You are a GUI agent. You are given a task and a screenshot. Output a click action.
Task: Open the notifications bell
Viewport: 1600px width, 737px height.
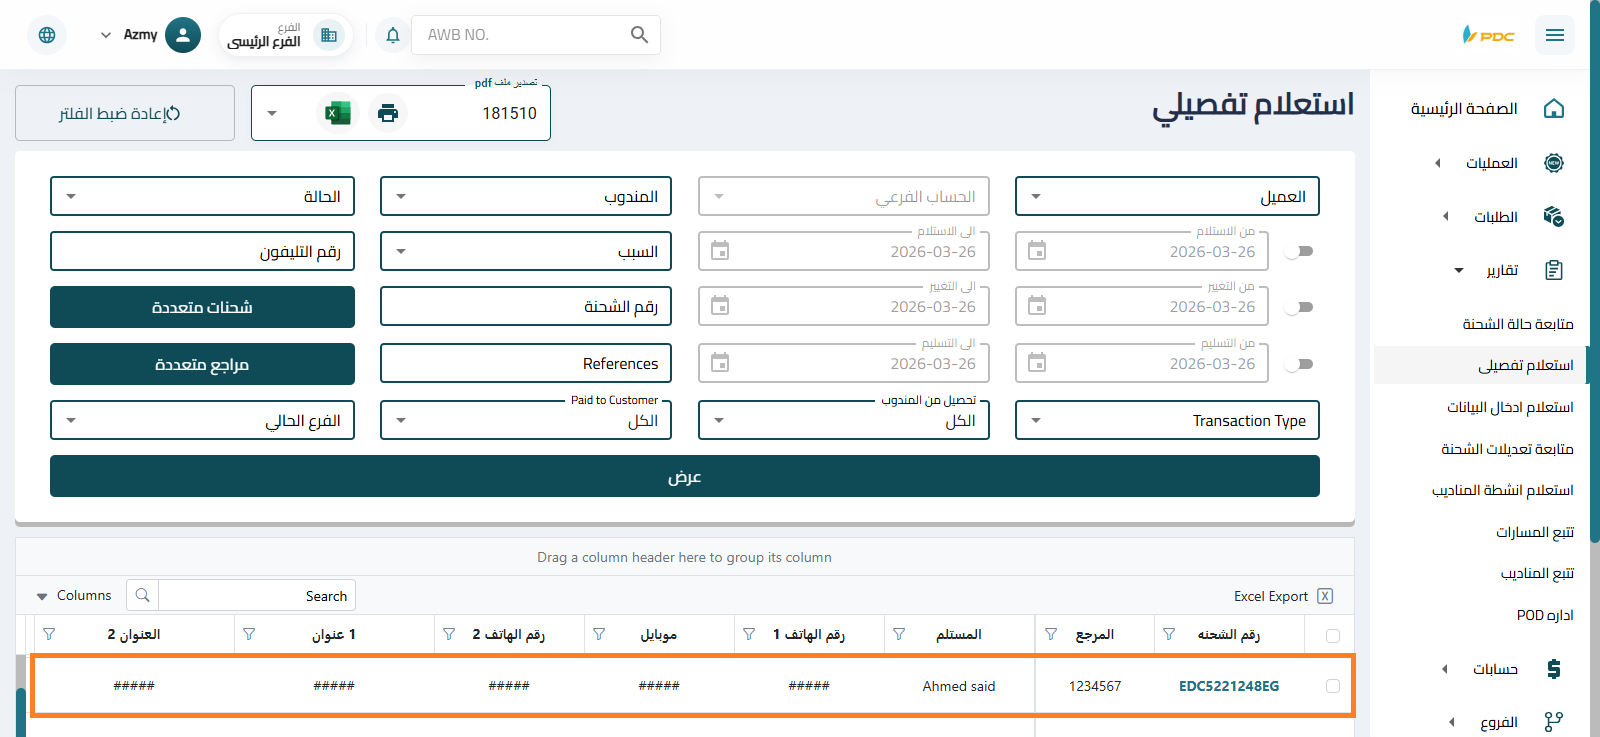(x=393, y=35)
